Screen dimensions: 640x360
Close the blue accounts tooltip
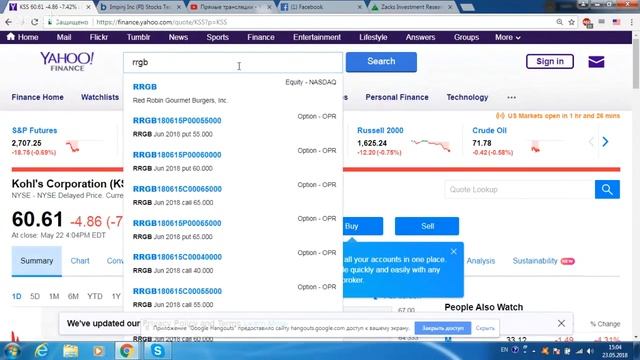pos(453,251)
